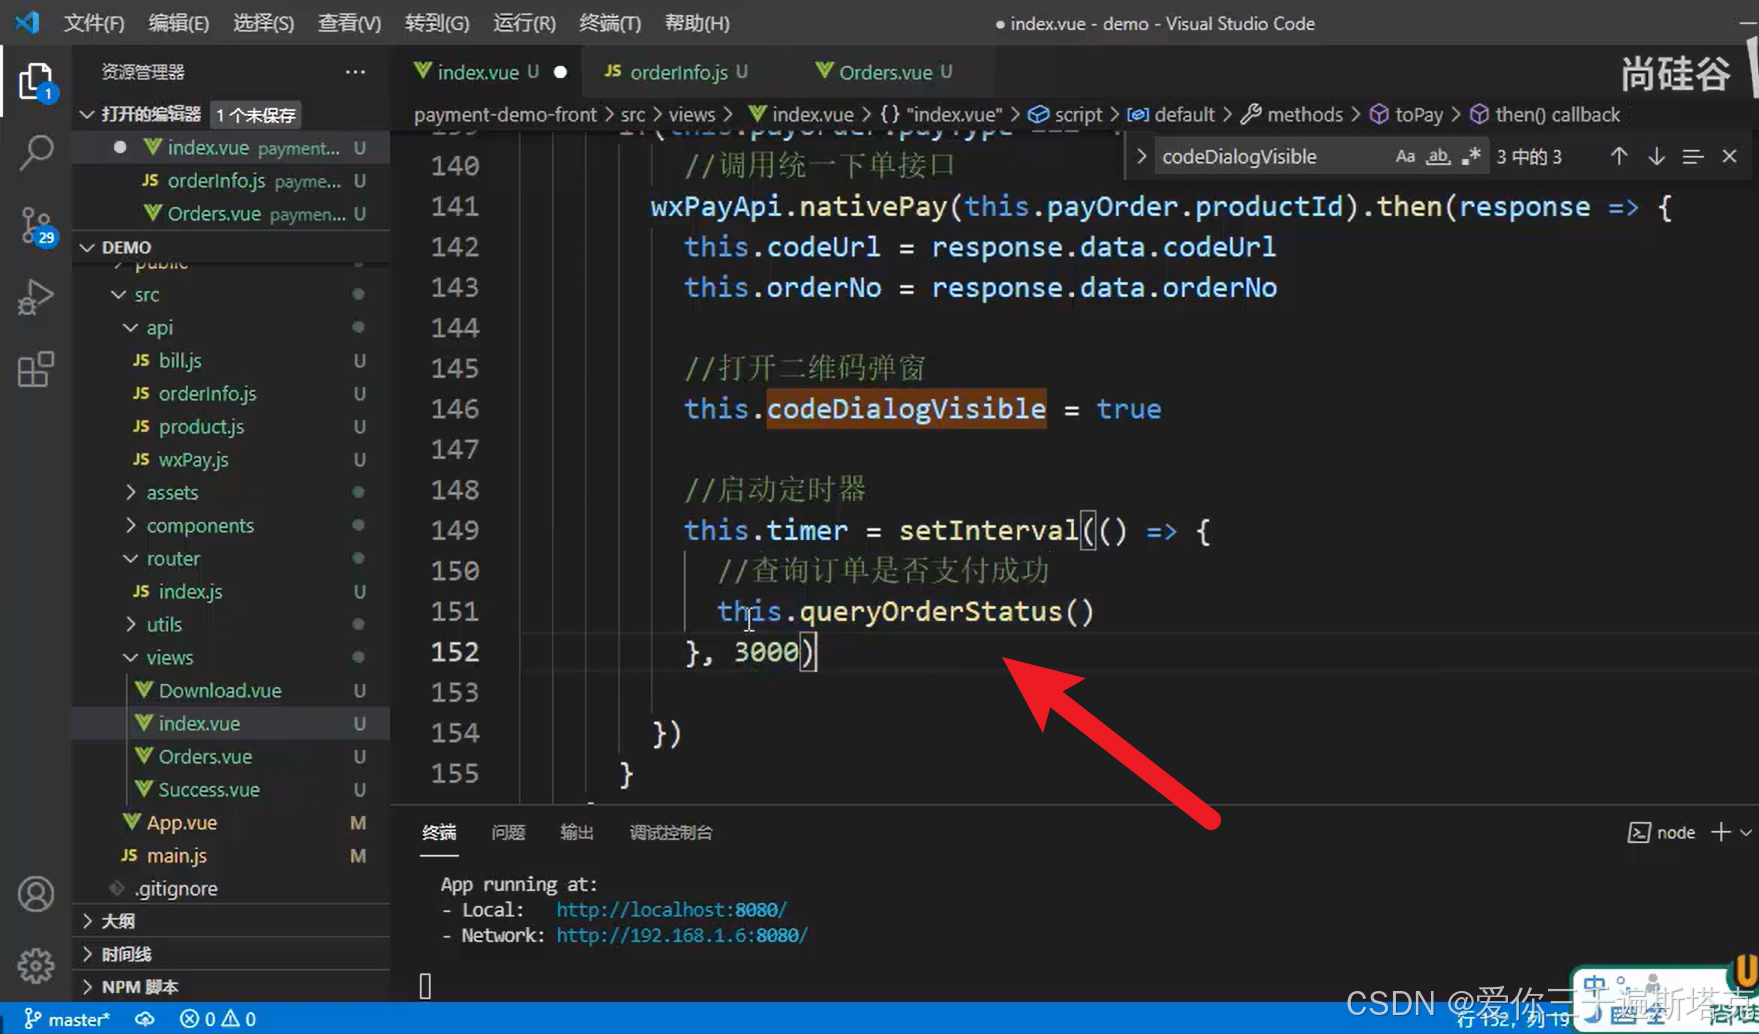This screenshot has width=1759, height=1034.
Task: Expand replace toggle in find widget
Action: tap(1141, 156)
